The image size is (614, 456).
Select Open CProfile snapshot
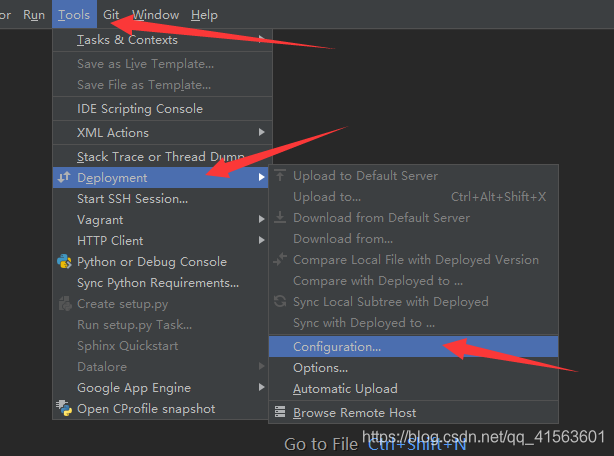coord(161,409)
